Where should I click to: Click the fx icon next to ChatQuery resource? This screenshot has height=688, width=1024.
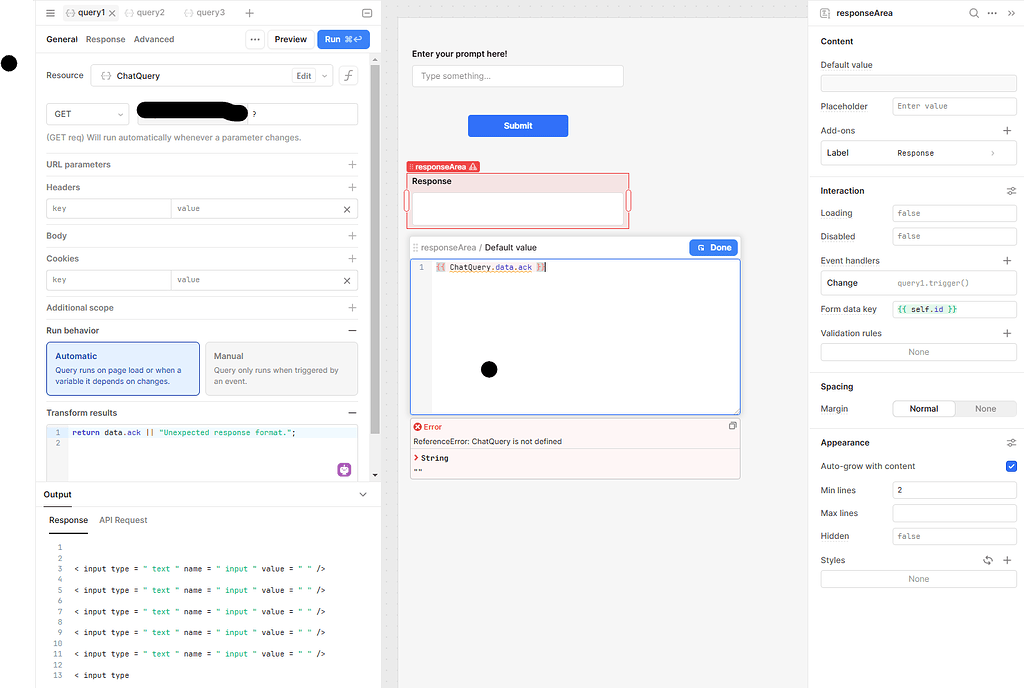(348, 75)
